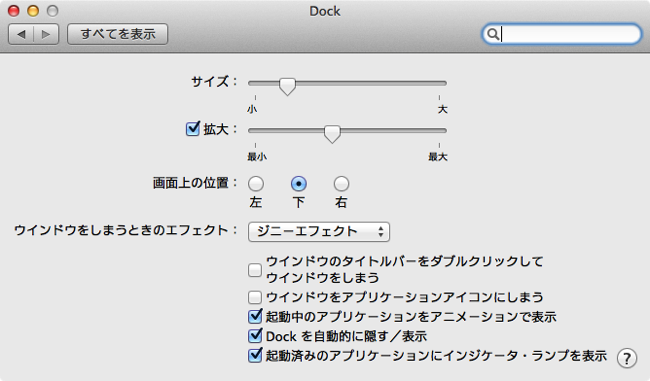650x381 pixels.
Task: Focus the search input field
Action: (562, 34)
